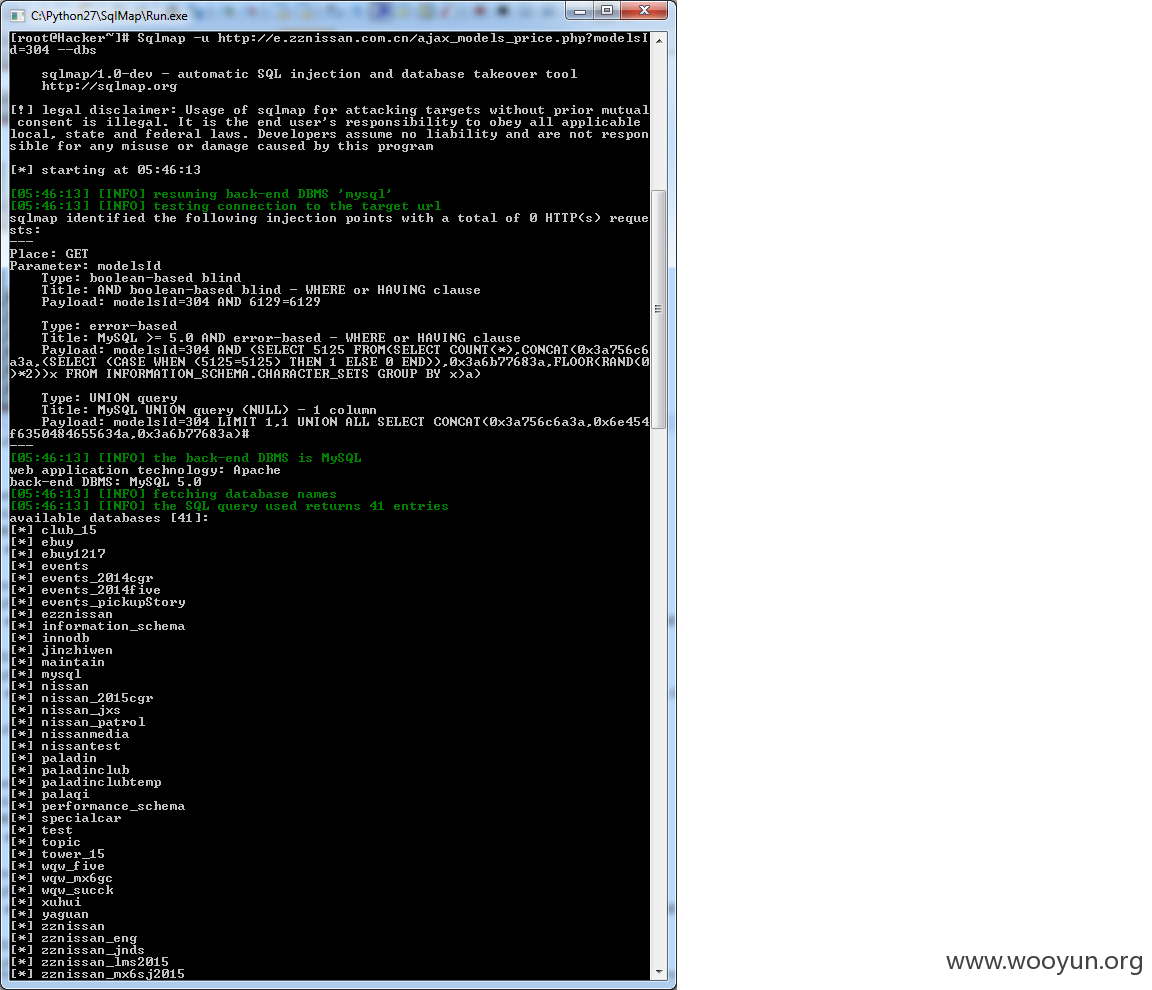Click 'resuming back-end DBMS' info line
This screenshot has width=1152, height=990.
tap(201, 194)
